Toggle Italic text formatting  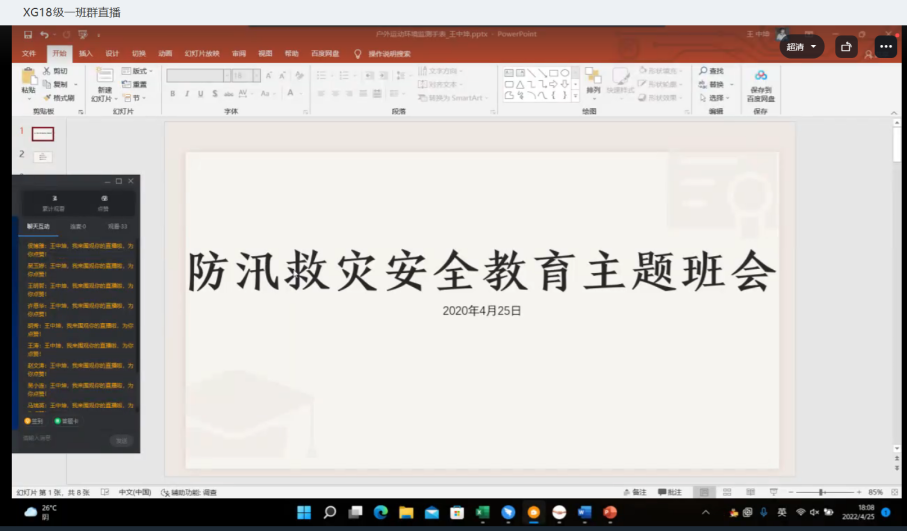[186, 94]
